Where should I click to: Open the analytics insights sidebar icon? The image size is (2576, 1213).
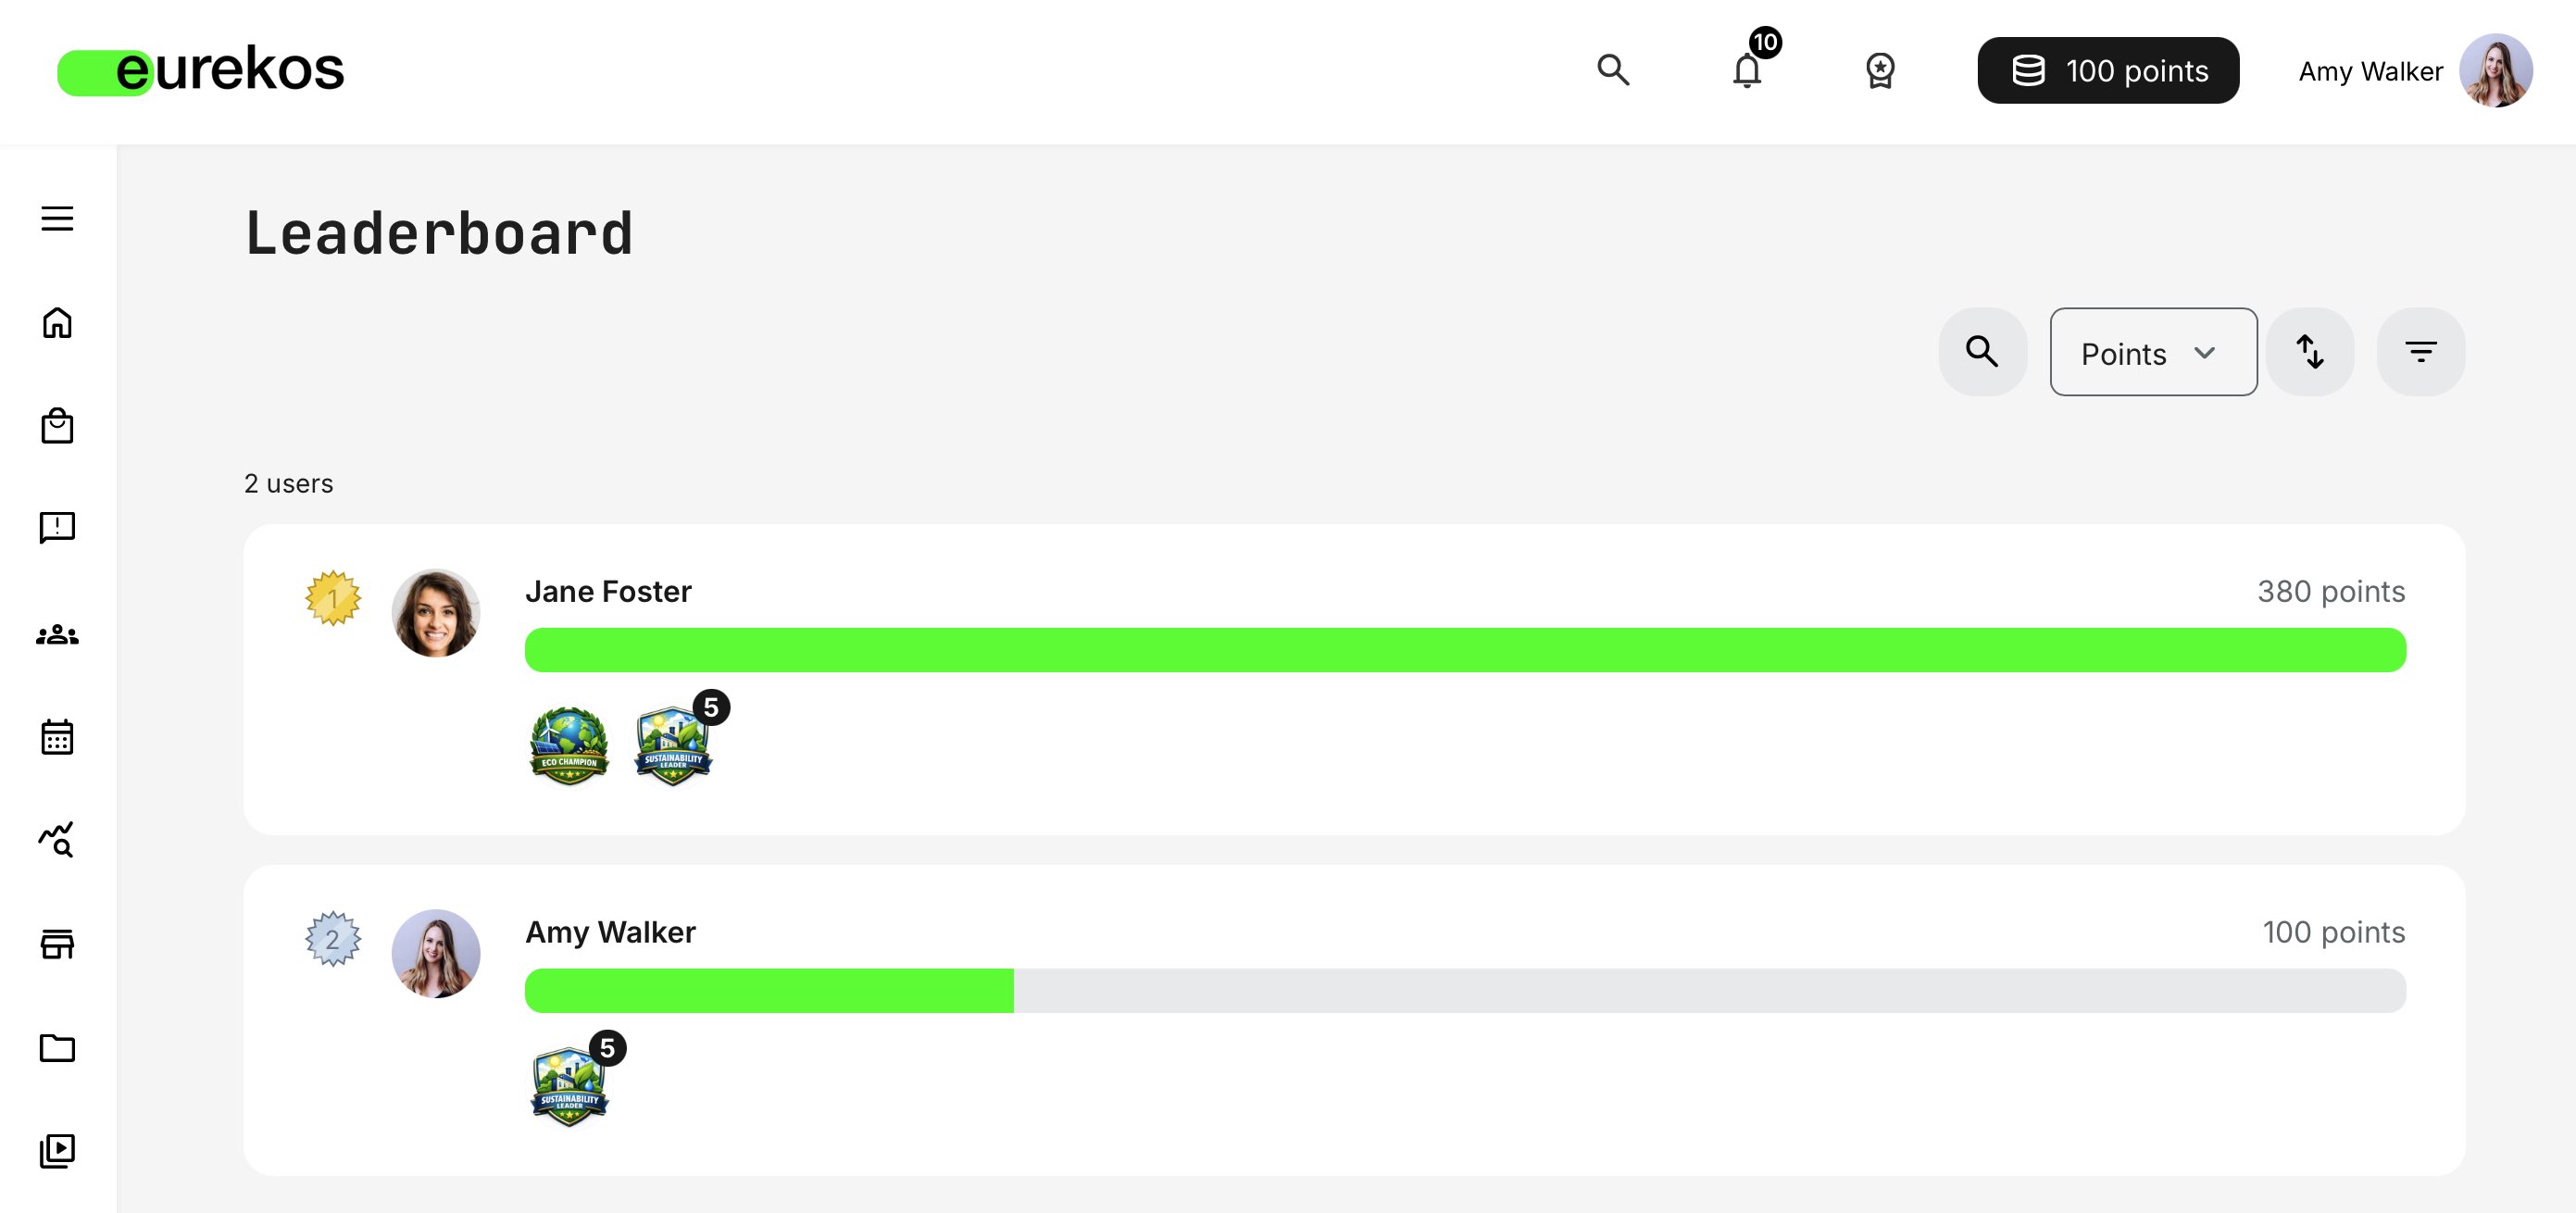57,840
